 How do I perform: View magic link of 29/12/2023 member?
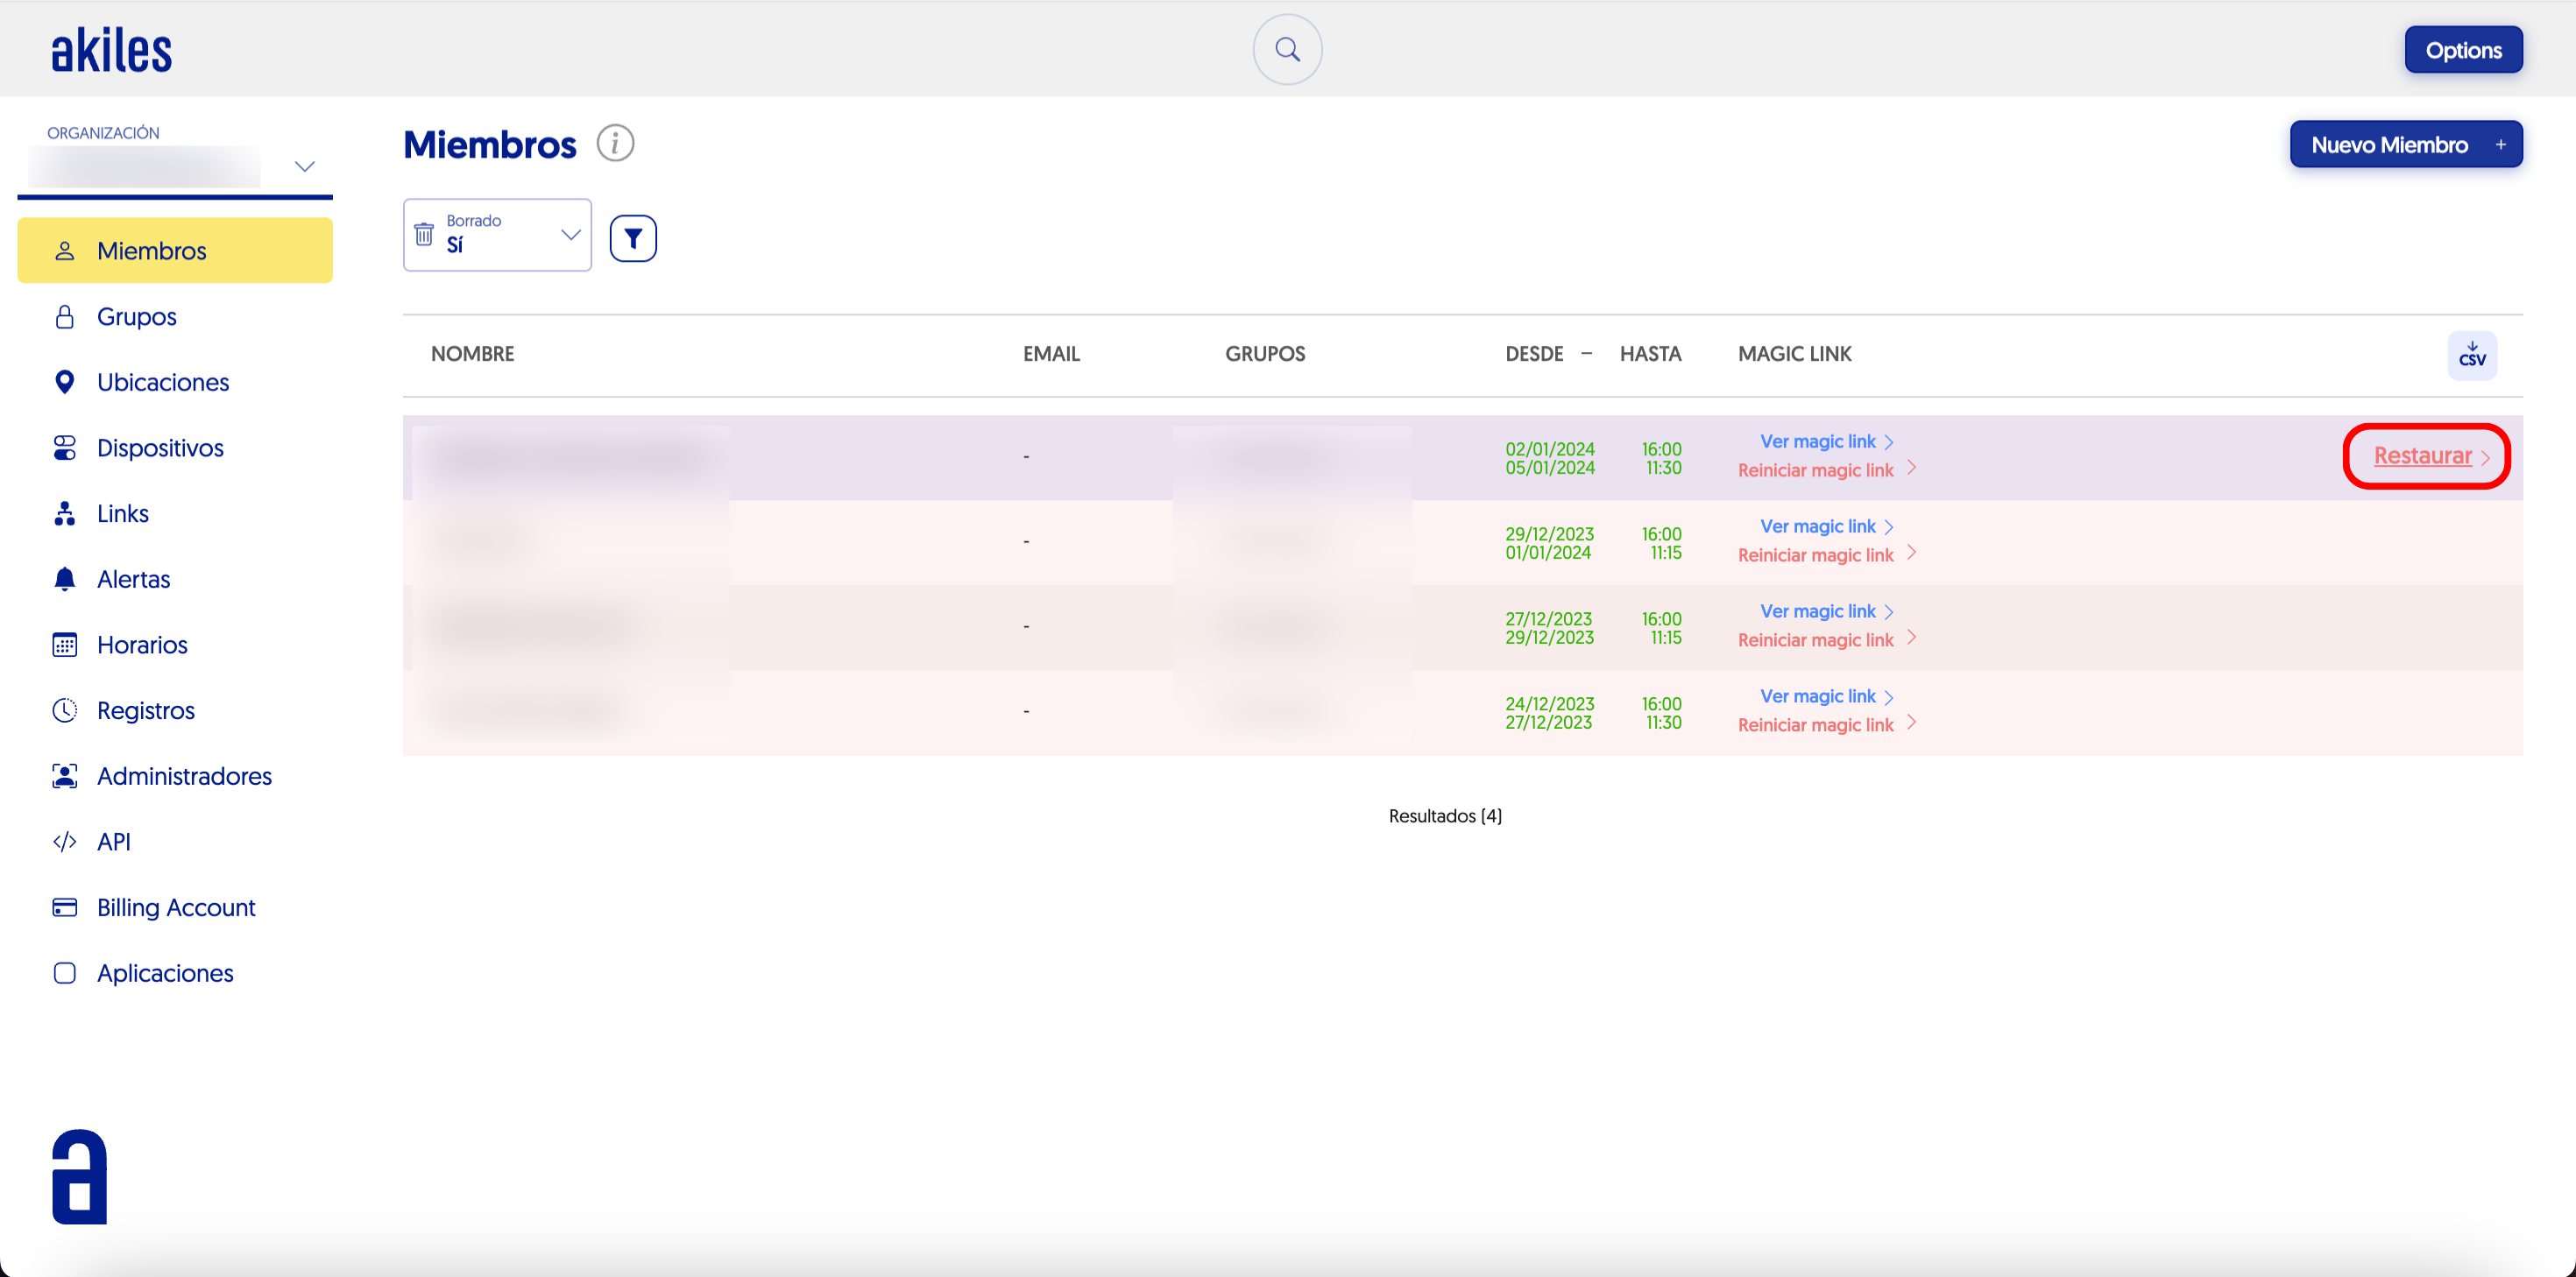(x=1817, y=526)
